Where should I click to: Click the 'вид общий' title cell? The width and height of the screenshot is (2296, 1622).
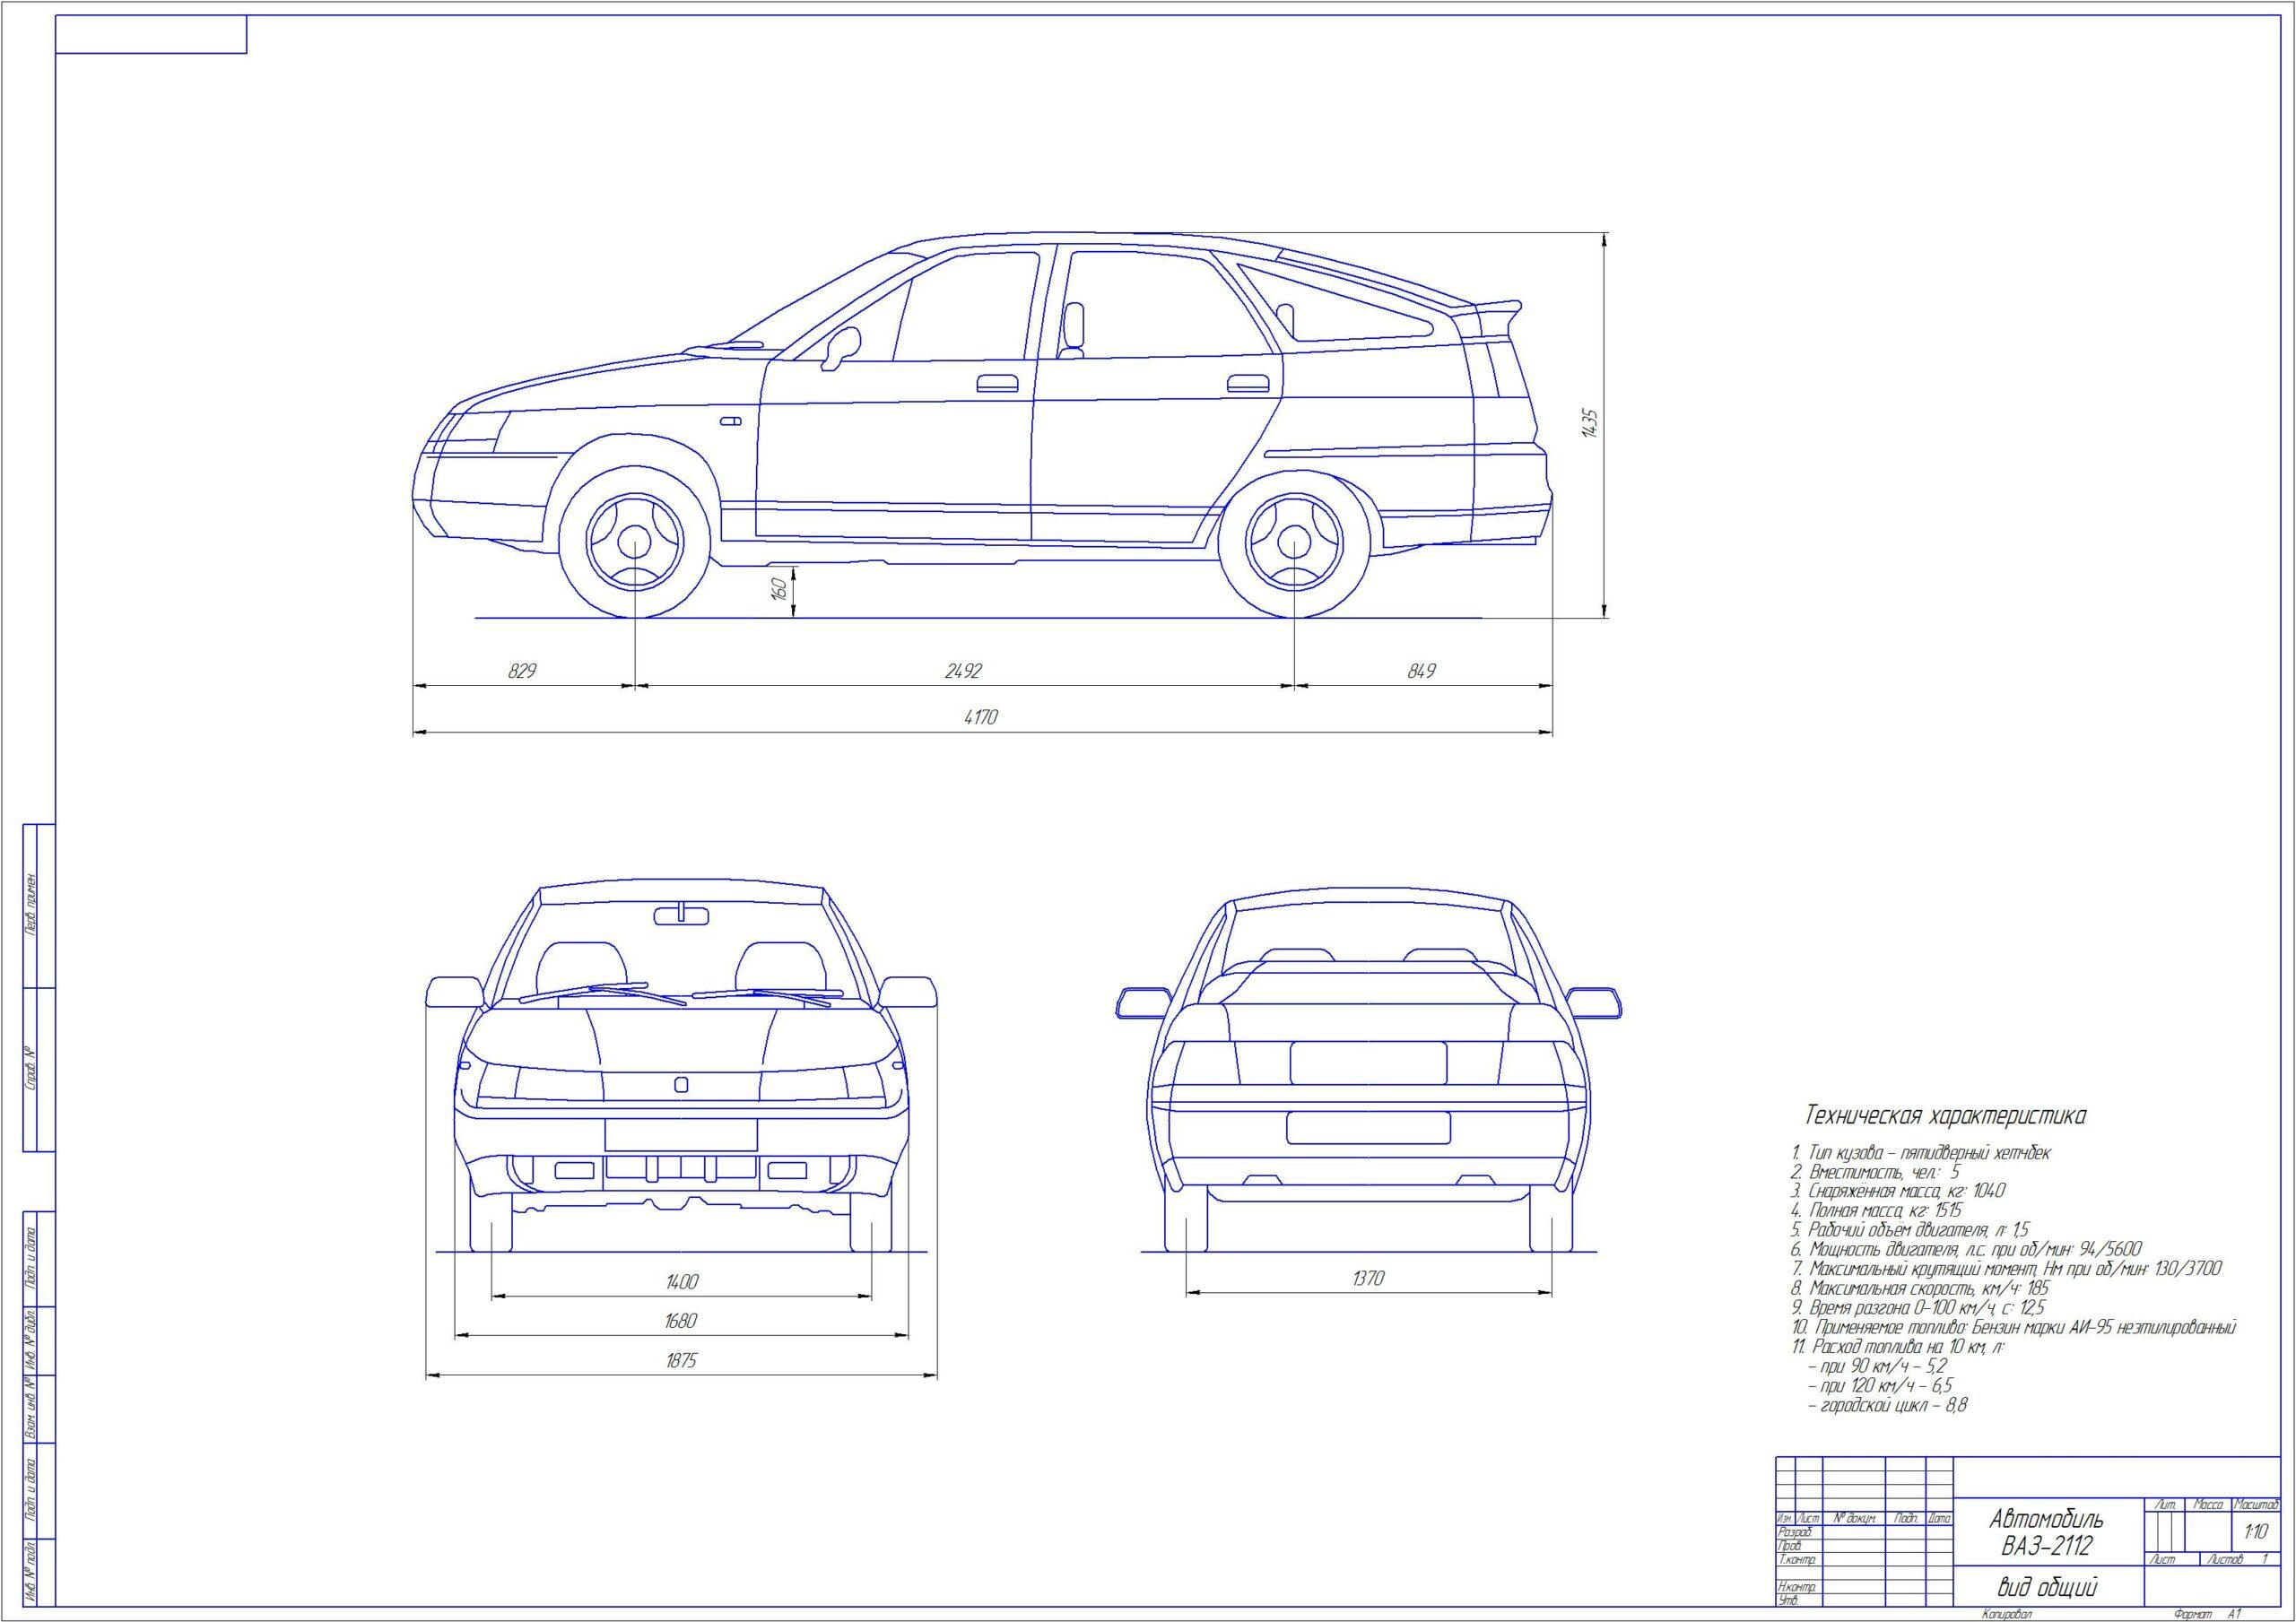pyautogui.click(x=2046, y=1587)
